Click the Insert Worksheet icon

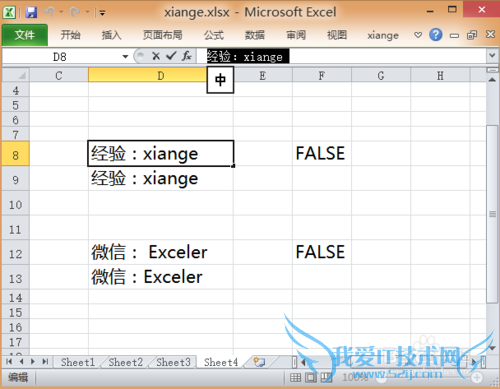259,362
